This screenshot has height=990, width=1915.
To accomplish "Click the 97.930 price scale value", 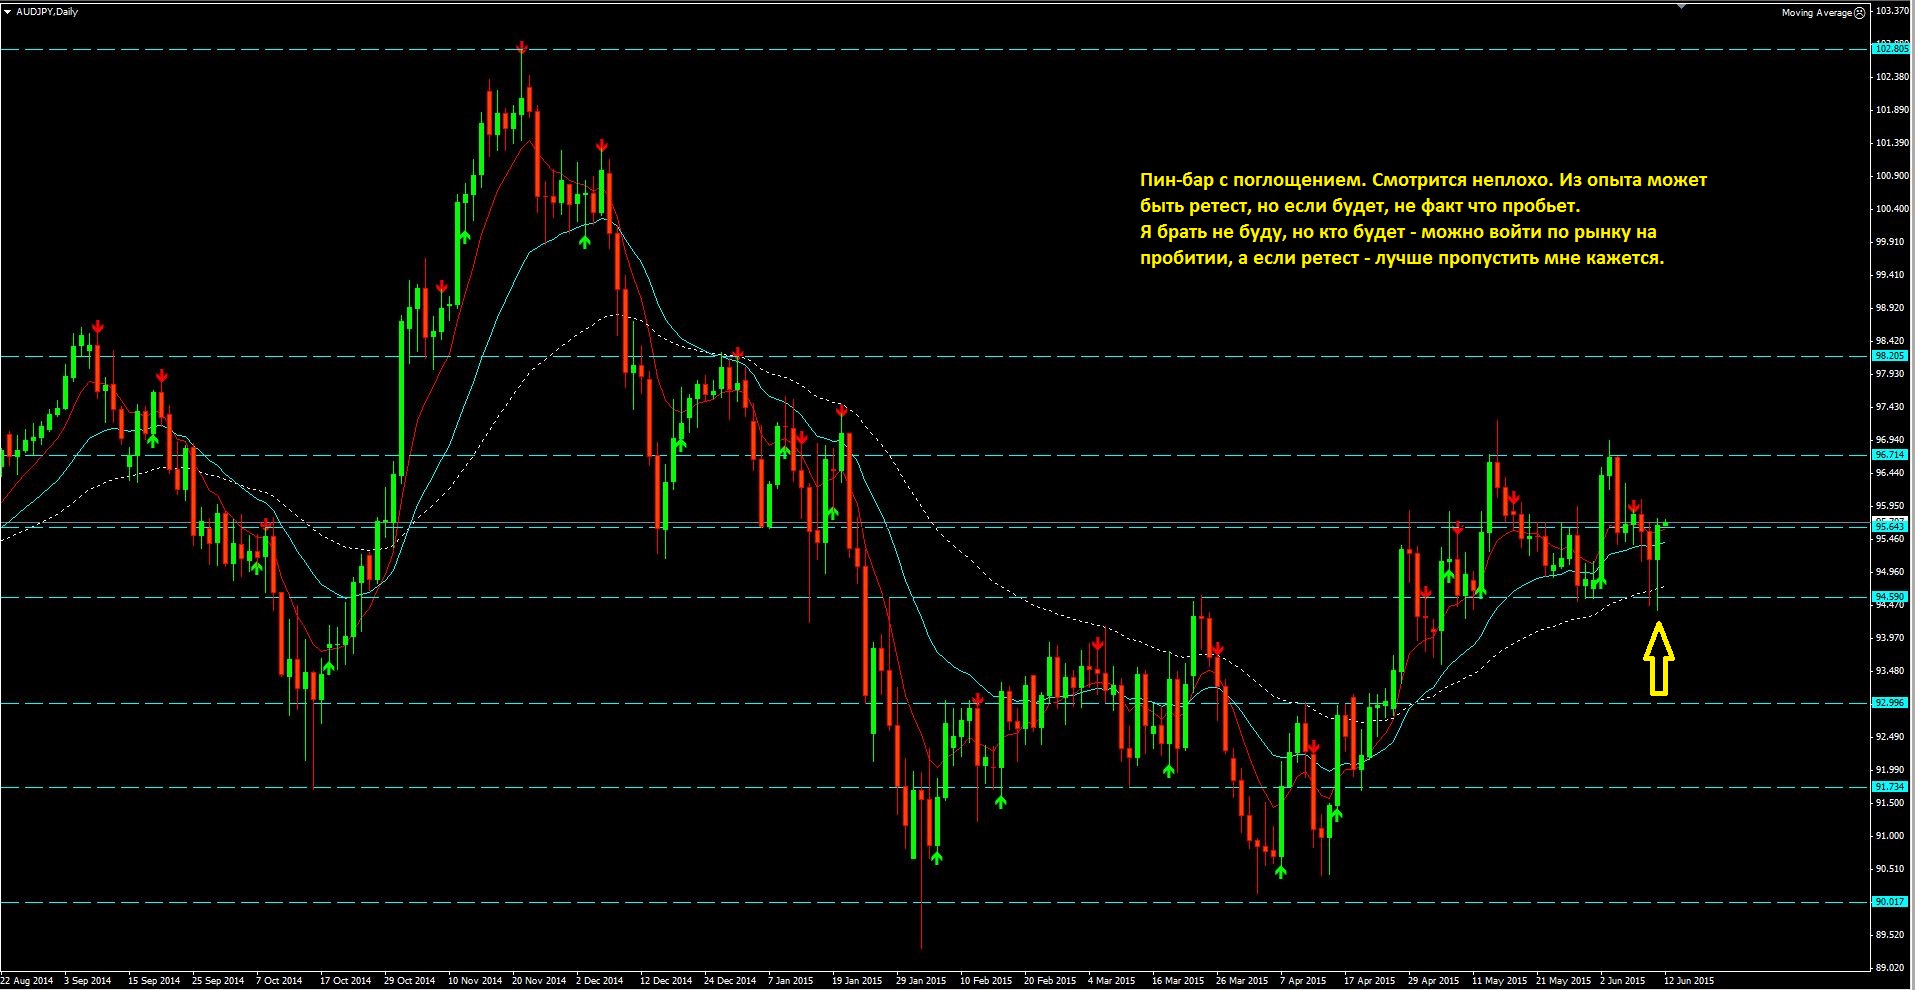I will (1892, 374).
